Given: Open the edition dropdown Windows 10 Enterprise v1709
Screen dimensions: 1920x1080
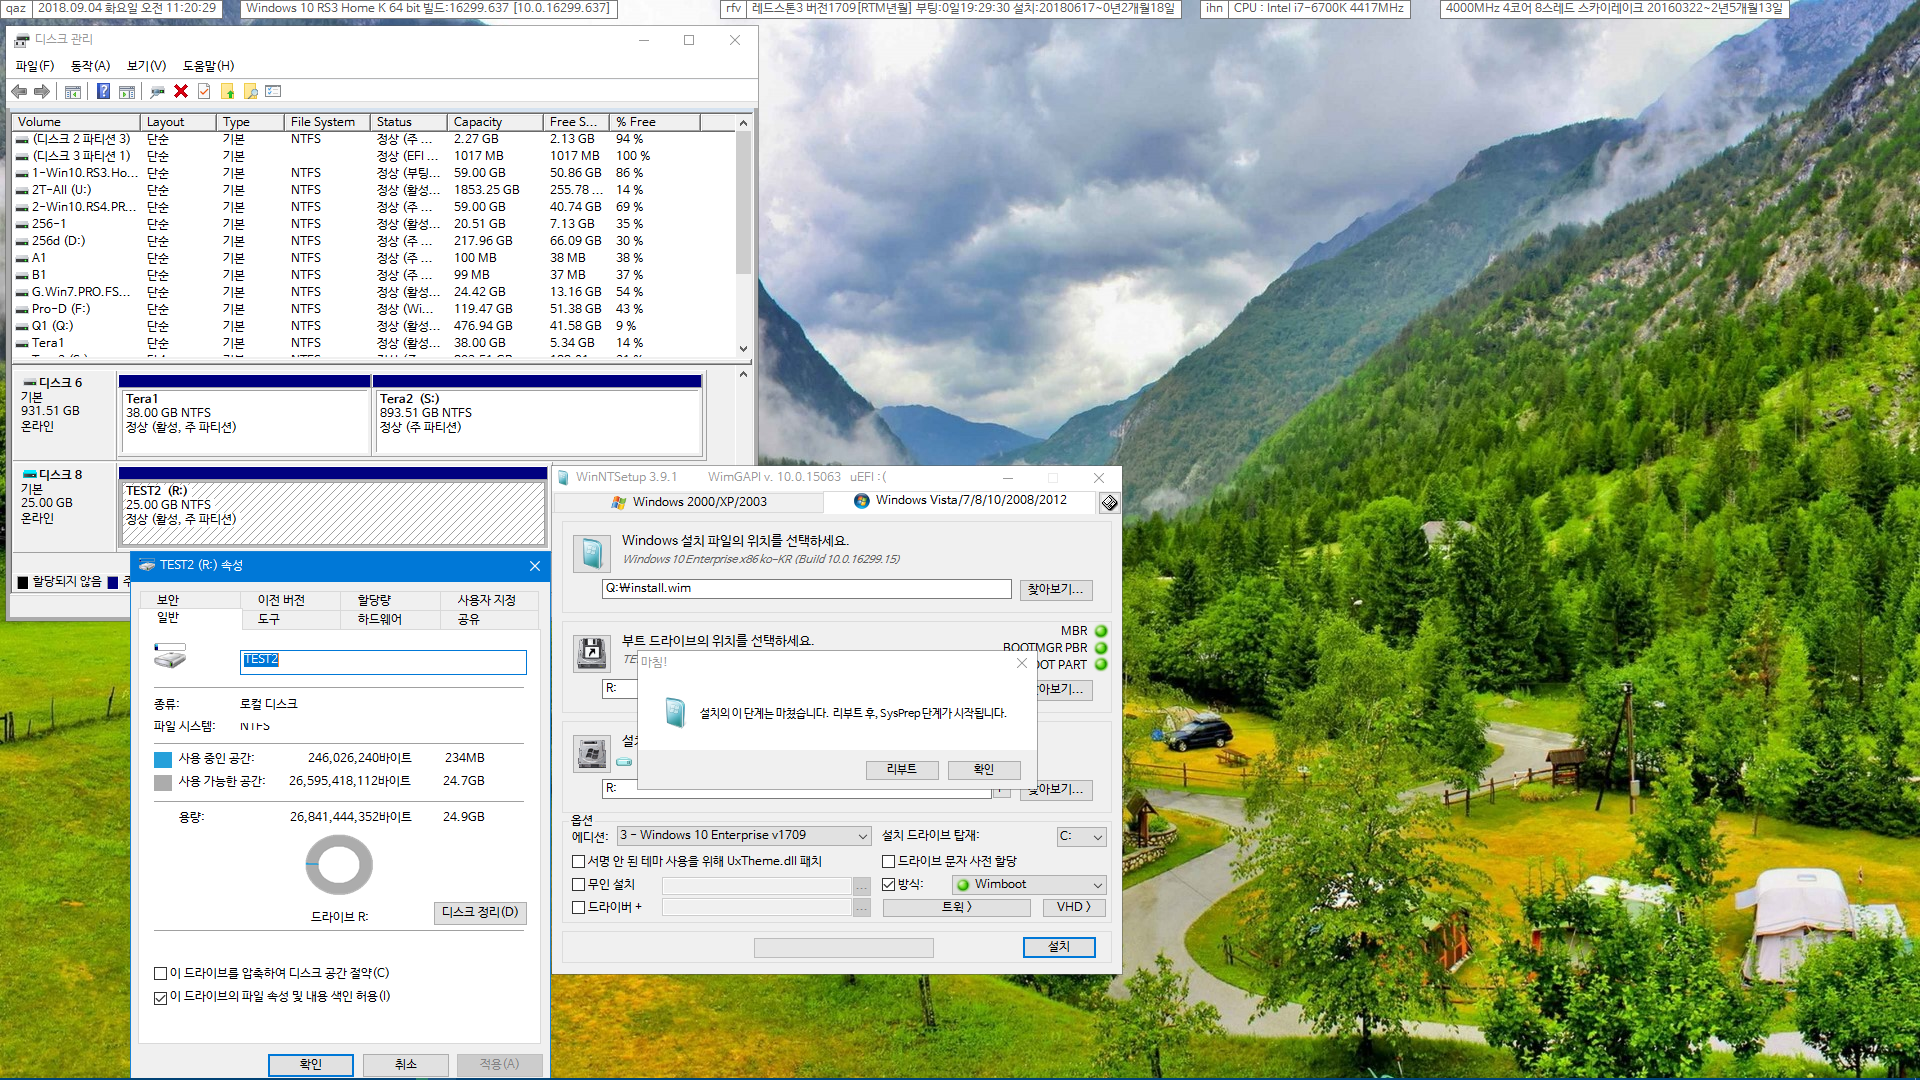Looking at the screenshot, I should coord(743,836).
